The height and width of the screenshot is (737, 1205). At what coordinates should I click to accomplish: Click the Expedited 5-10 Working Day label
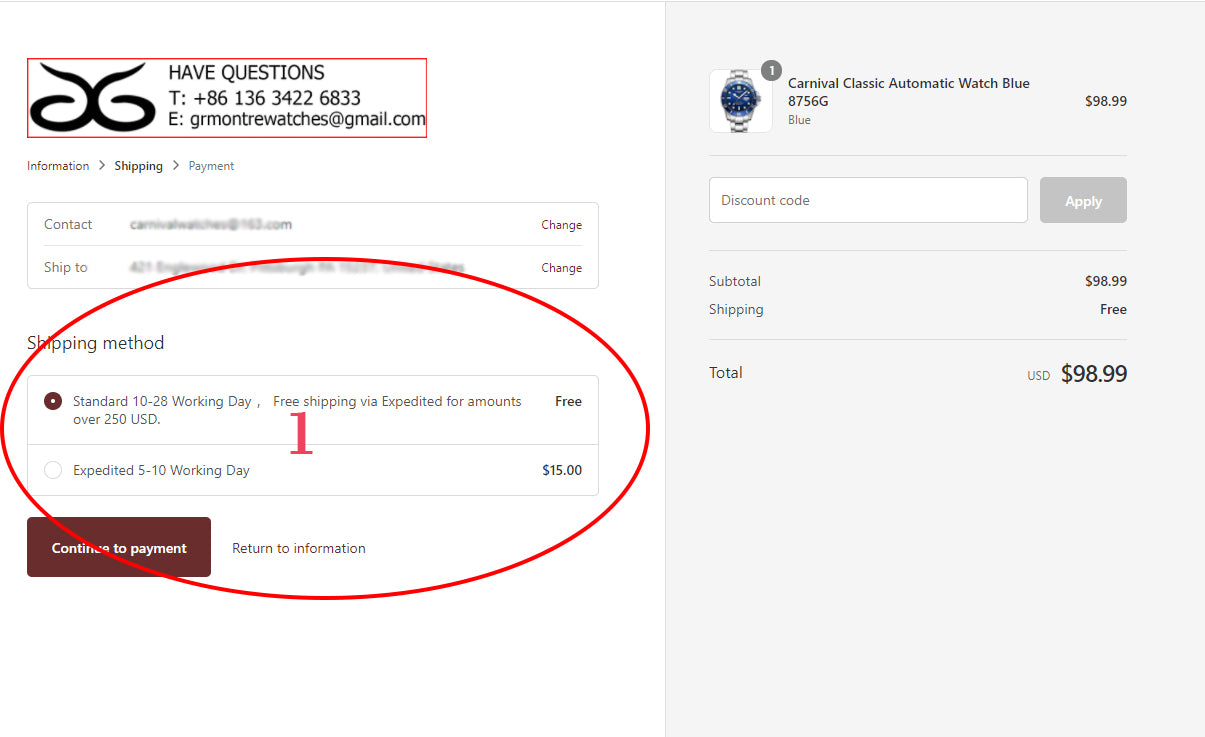click(161, 470)
